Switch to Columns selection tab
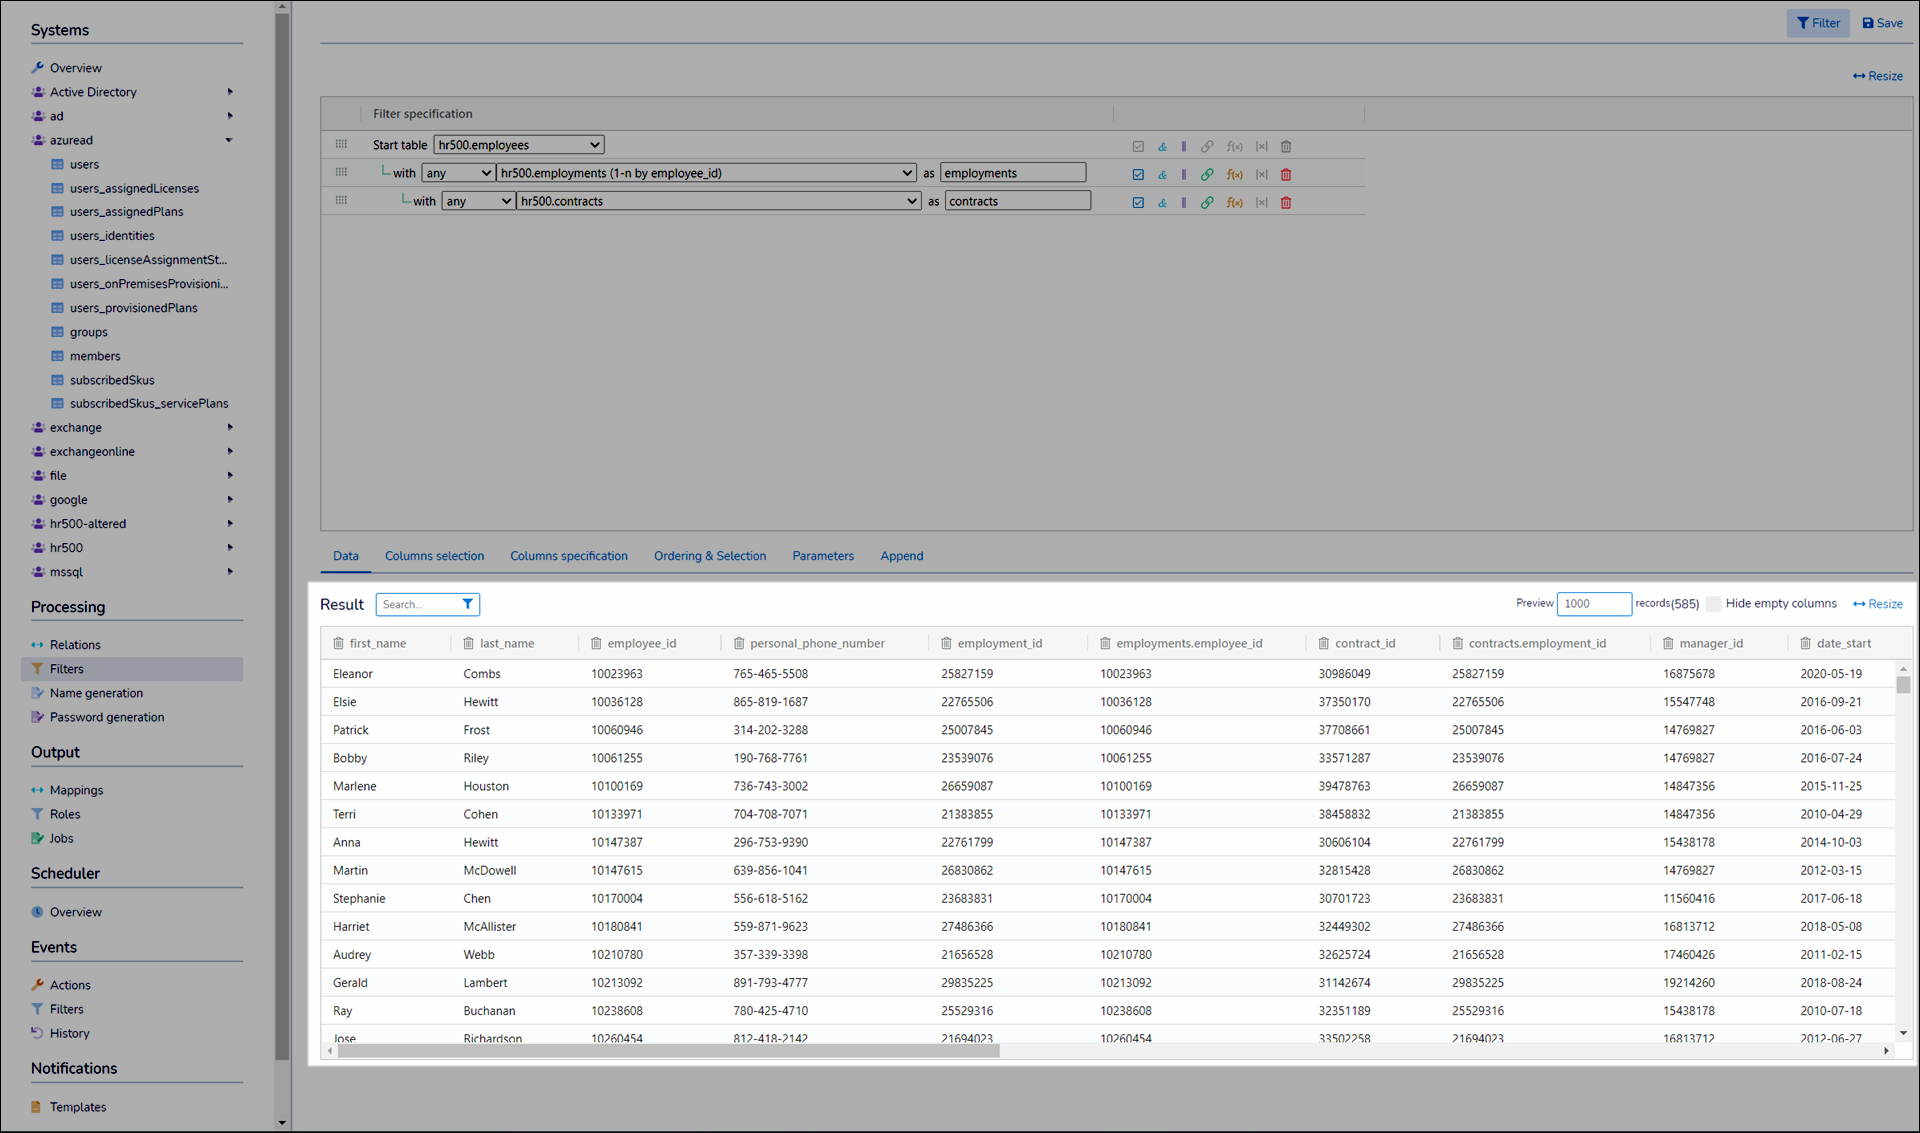The image size is (1920, 1133). click(x=434, y=556)
